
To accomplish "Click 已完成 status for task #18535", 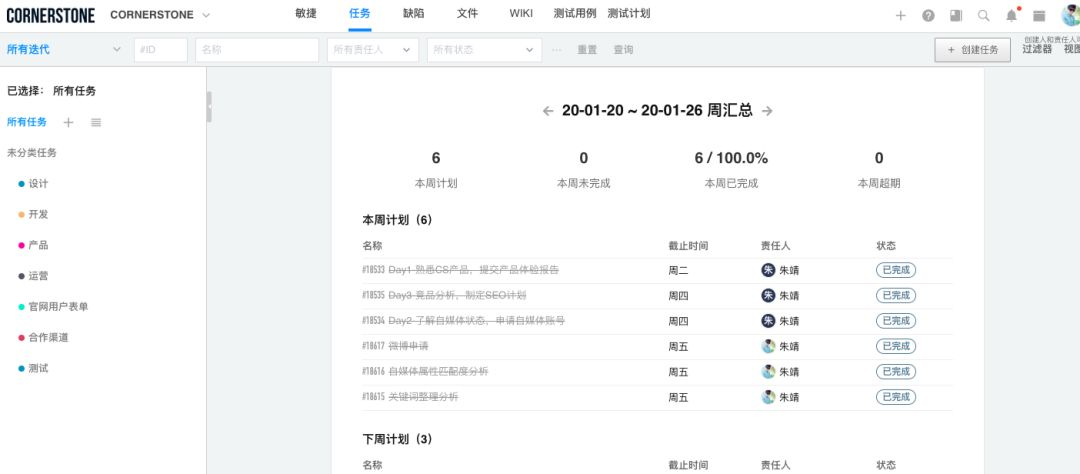I will tap(896, 296).
